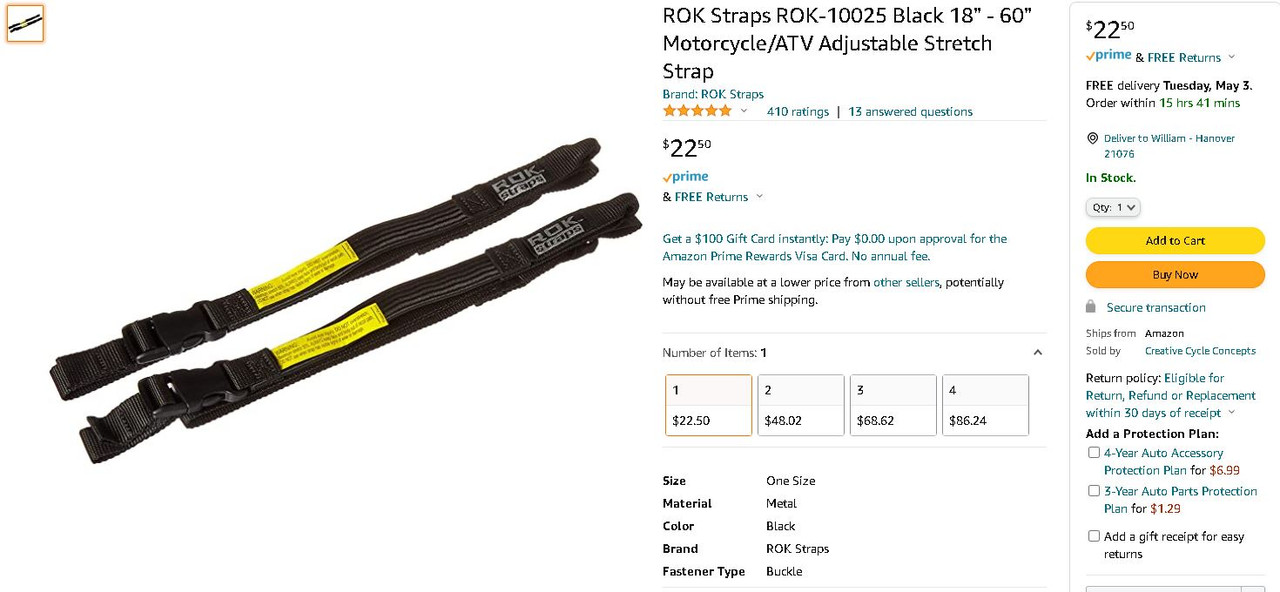
Task: Open the Qty dropdown
Action: click(x=1113, y=207)
